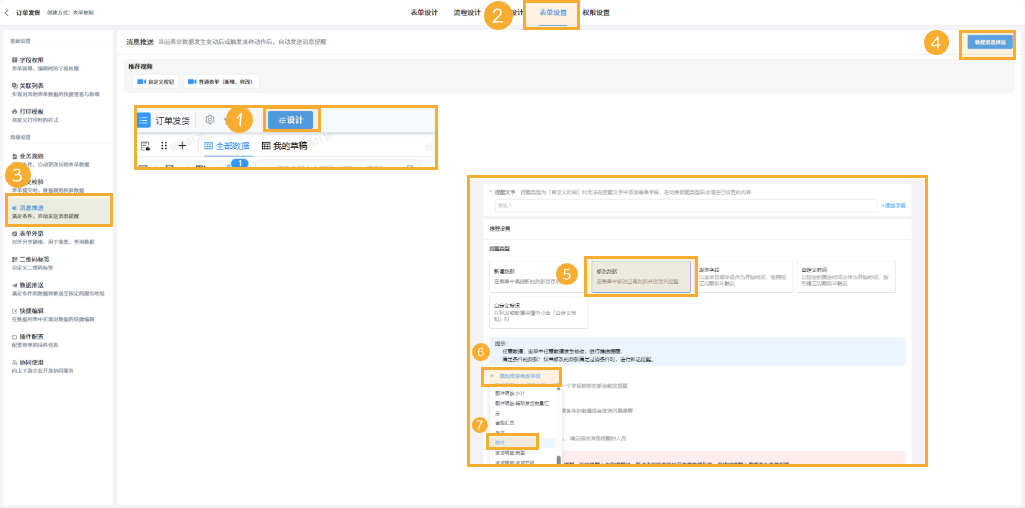The image size is (1025, 508).
Task: Switch to the 表单设计 tab
Action: click(424, 13)
